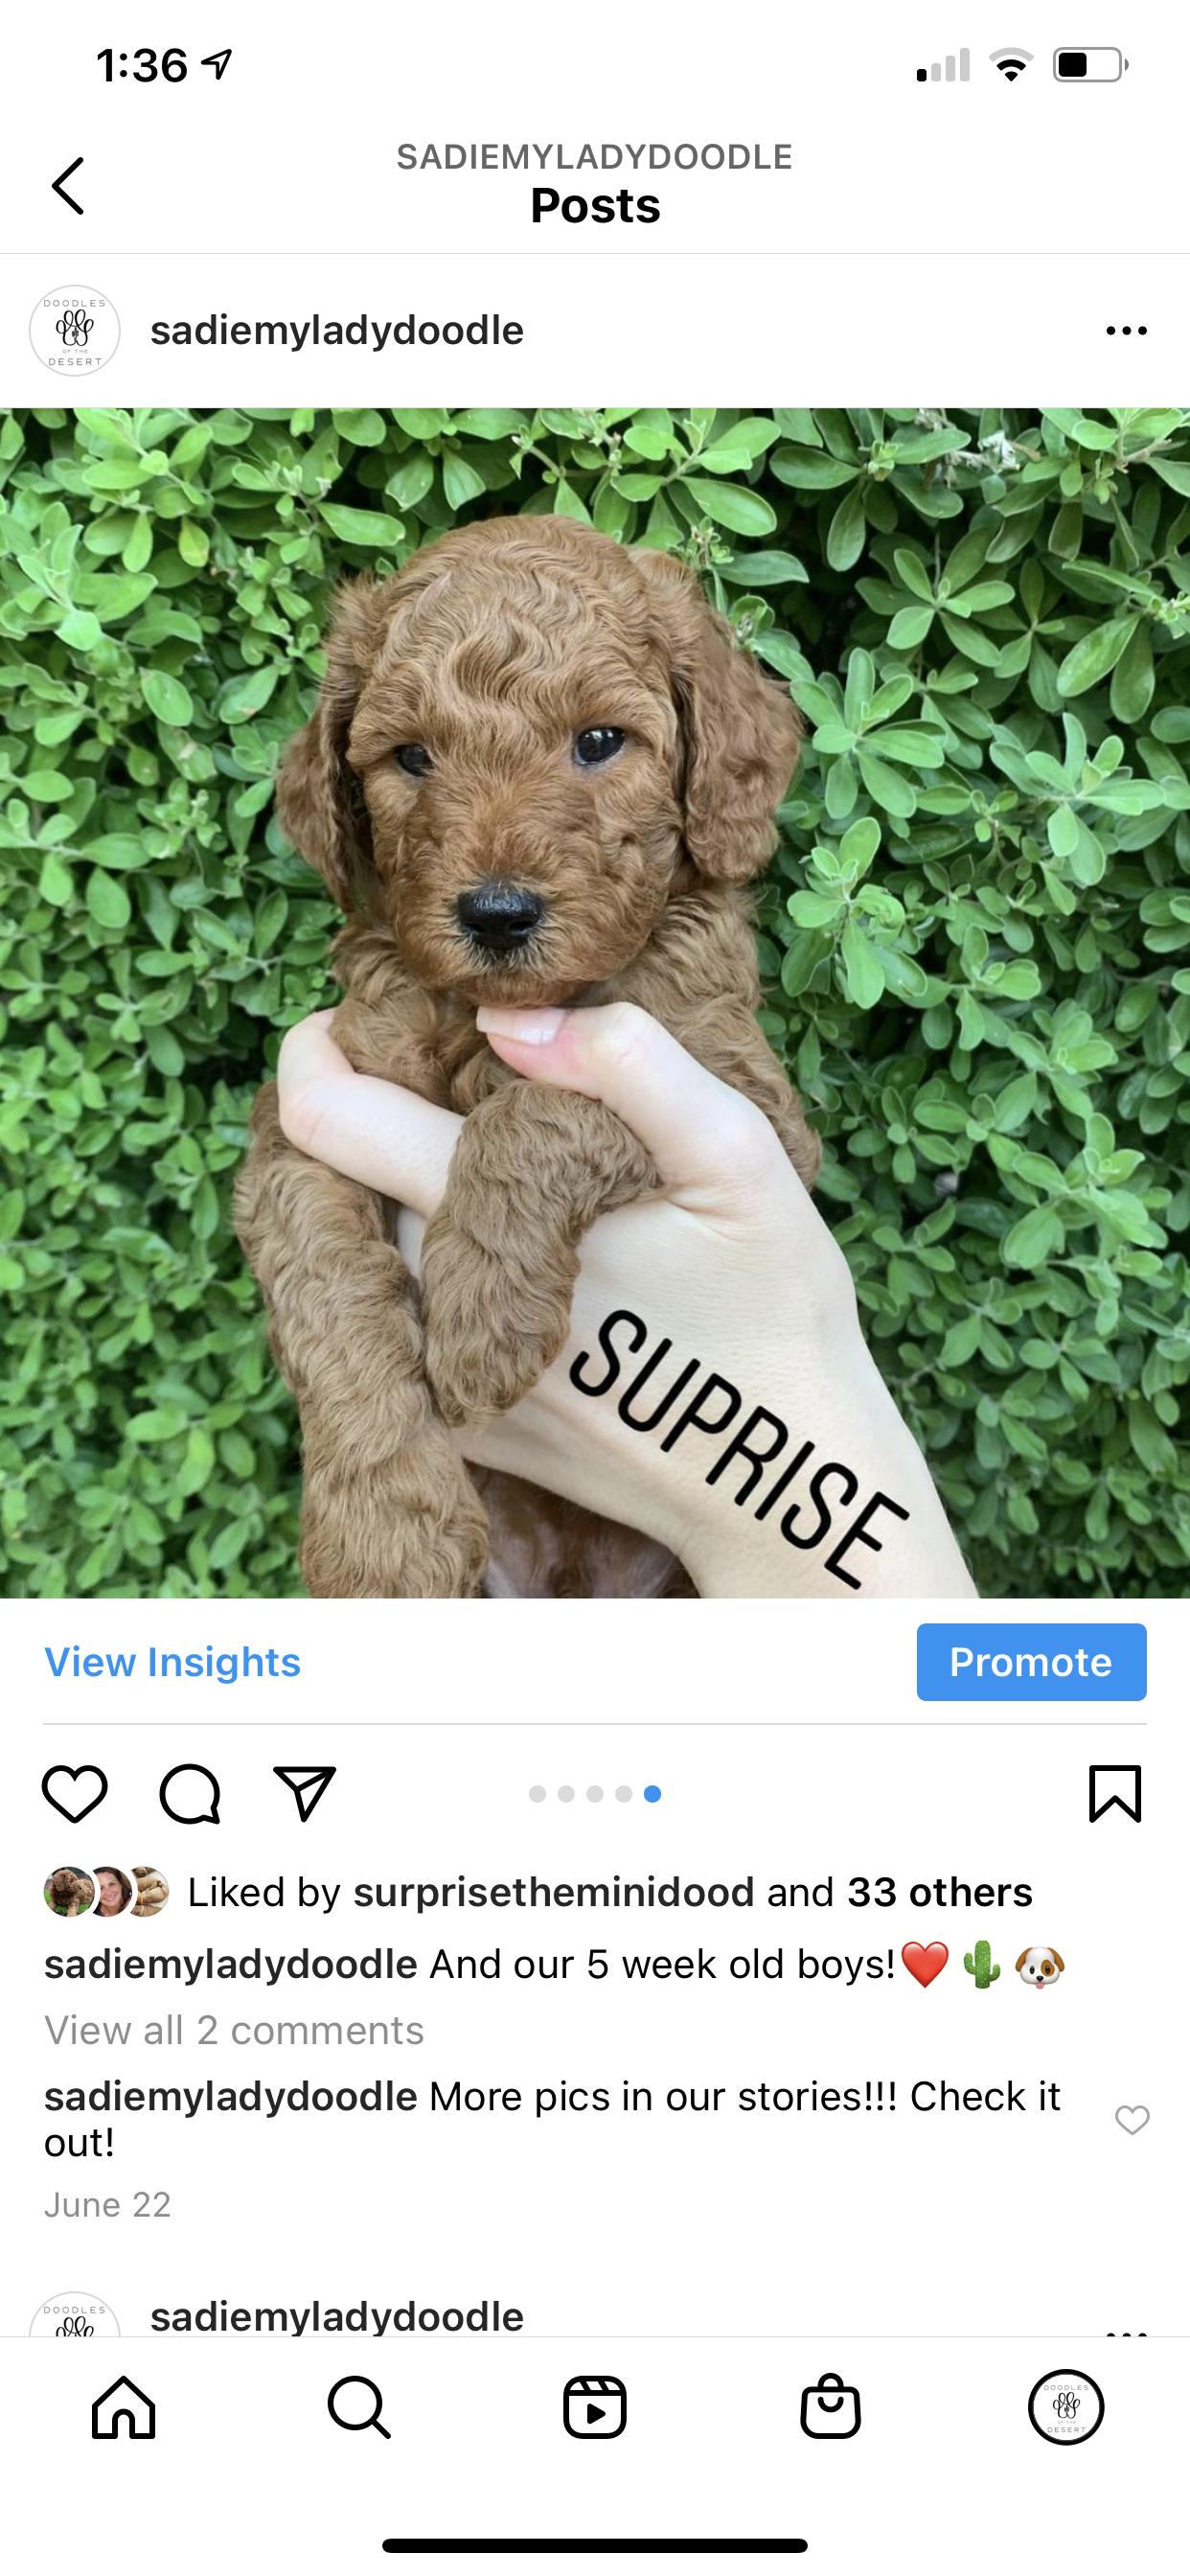
Task: Open the three-dot post options menu
Action: tap(1127, 331)
